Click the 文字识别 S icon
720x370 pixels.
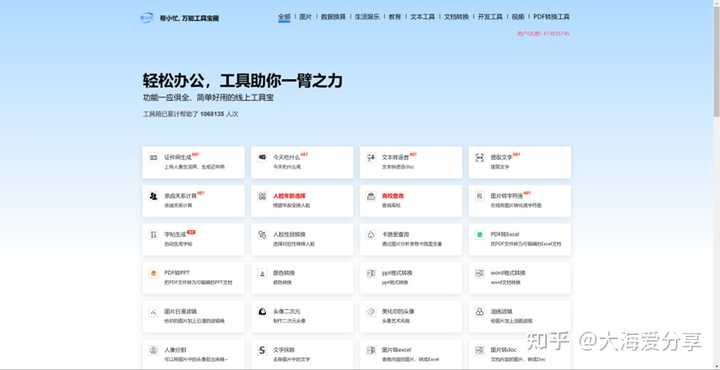pos(262,350)
